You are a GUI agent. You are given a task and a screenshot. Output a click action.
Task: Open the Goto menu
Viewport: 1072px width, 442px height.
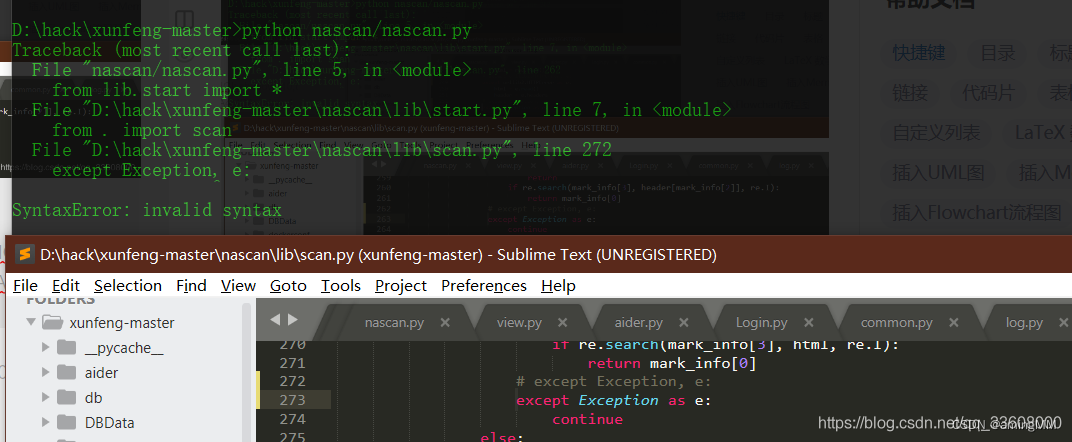[x=288, y=286]
